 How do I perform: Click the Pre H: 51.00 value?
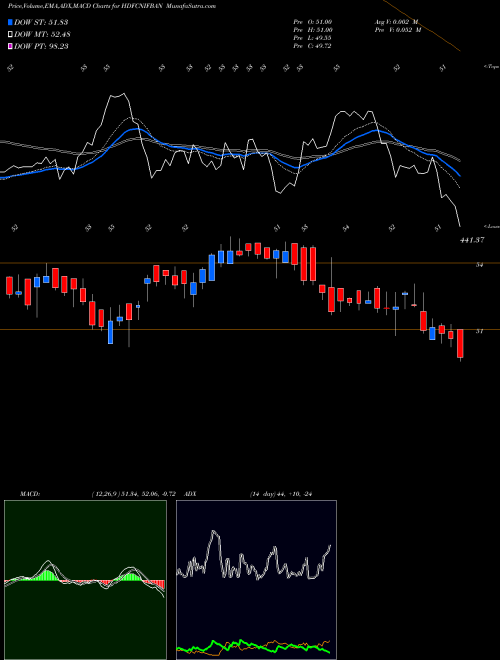coord(314,30)
